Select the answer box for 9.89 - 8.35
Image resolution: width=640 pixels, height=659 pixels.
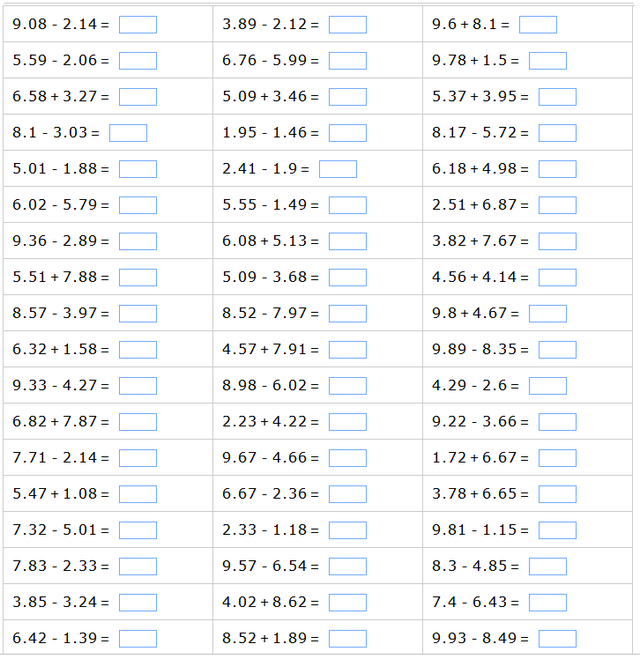557,350
